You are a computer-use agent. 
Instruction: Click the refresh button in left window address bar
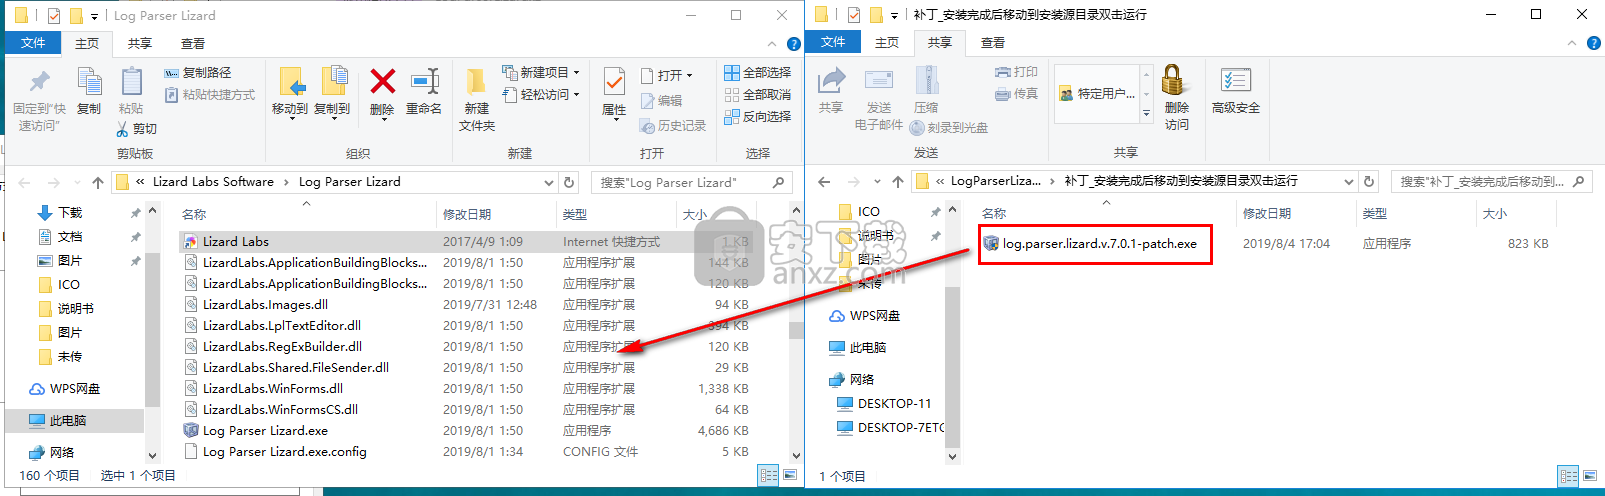[569, 182]
